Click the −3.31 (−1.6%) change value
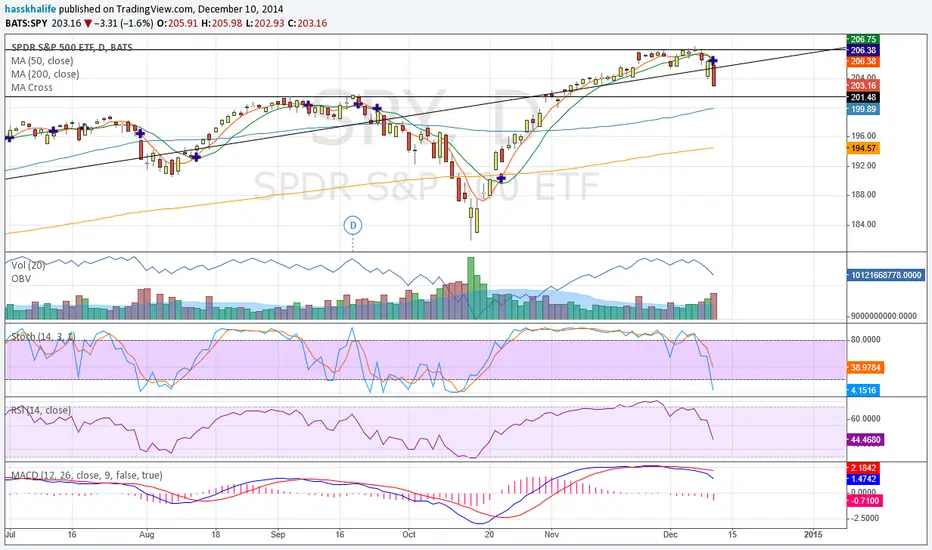Screen dimensions: 932x550 (x=124, y=24)
